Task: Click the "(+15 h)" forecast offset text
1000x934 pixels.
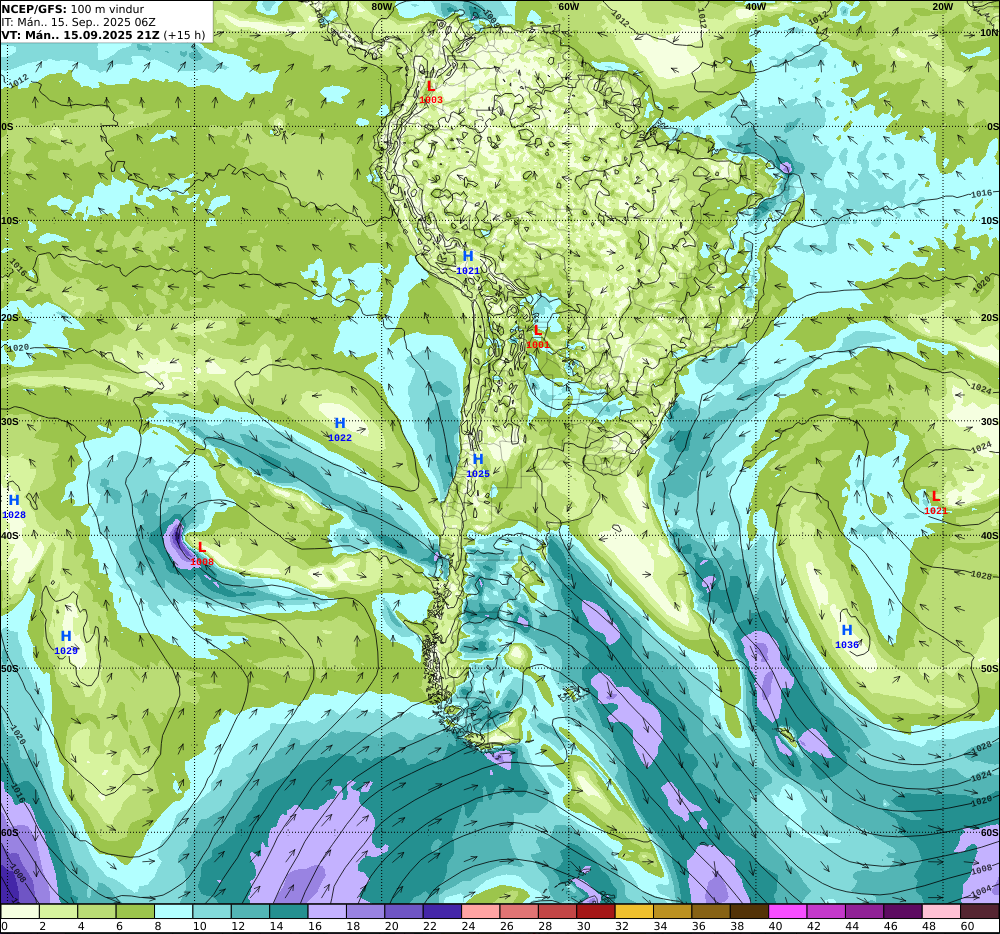Action: [184, 34]
